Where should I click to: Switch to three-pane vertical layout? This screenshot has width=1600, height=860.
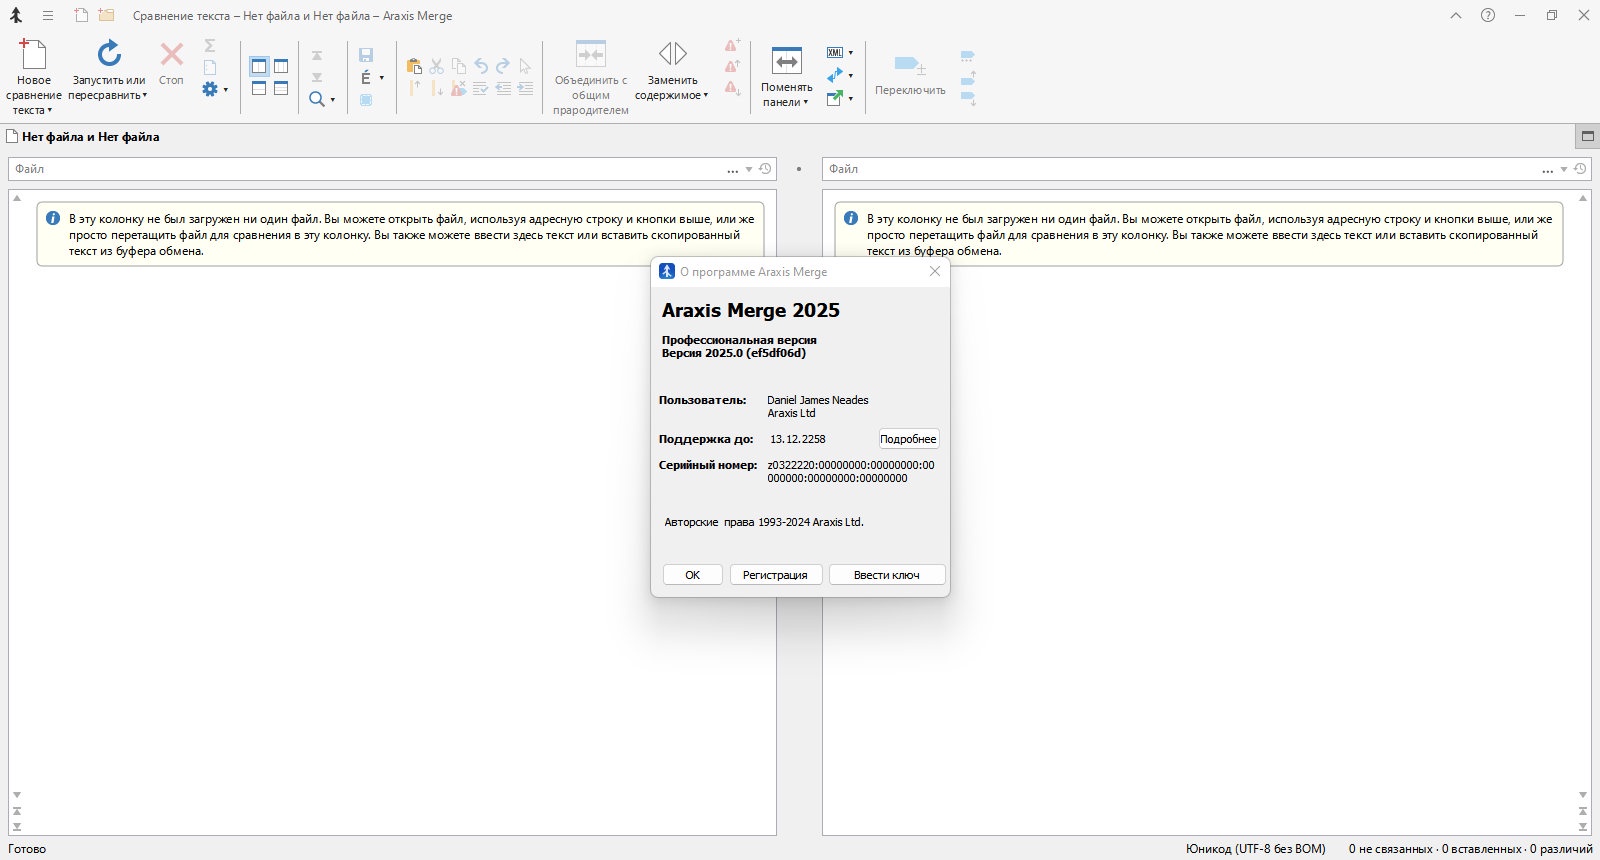click(x=281, y=67)
